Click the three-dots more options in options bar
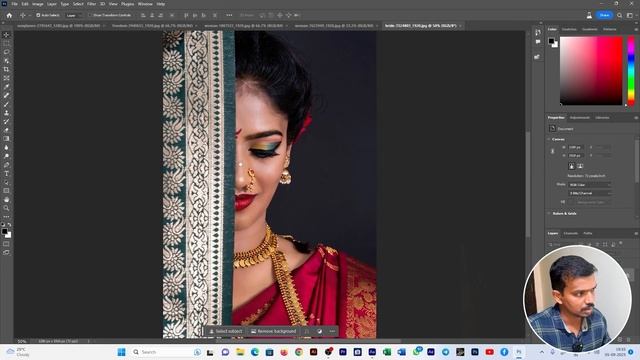This screenshot has width=640, height=360. [229, 15]
